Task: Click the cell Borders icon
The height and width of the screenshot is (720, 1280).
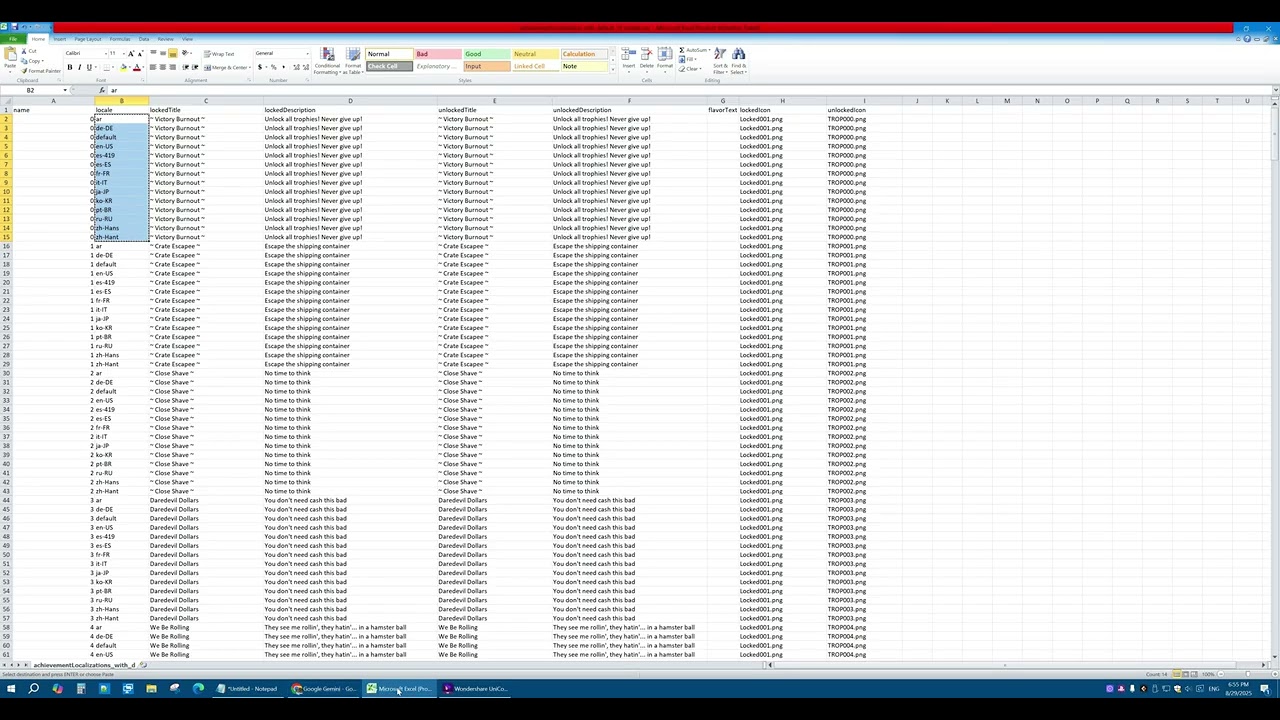Action: click(106, 67)
